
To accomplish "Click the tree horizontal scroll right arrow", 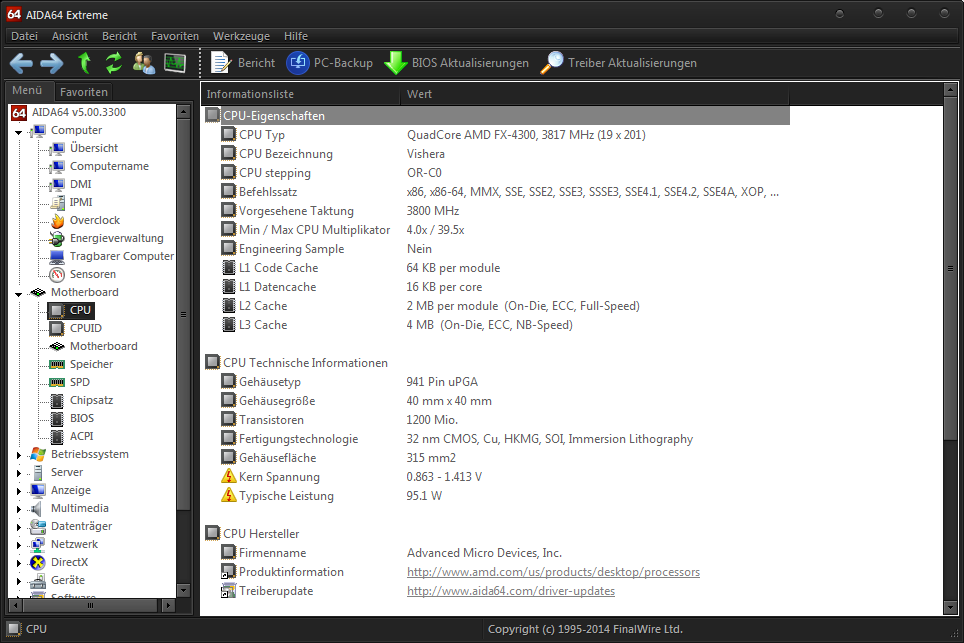I will [x=168, y=606].
